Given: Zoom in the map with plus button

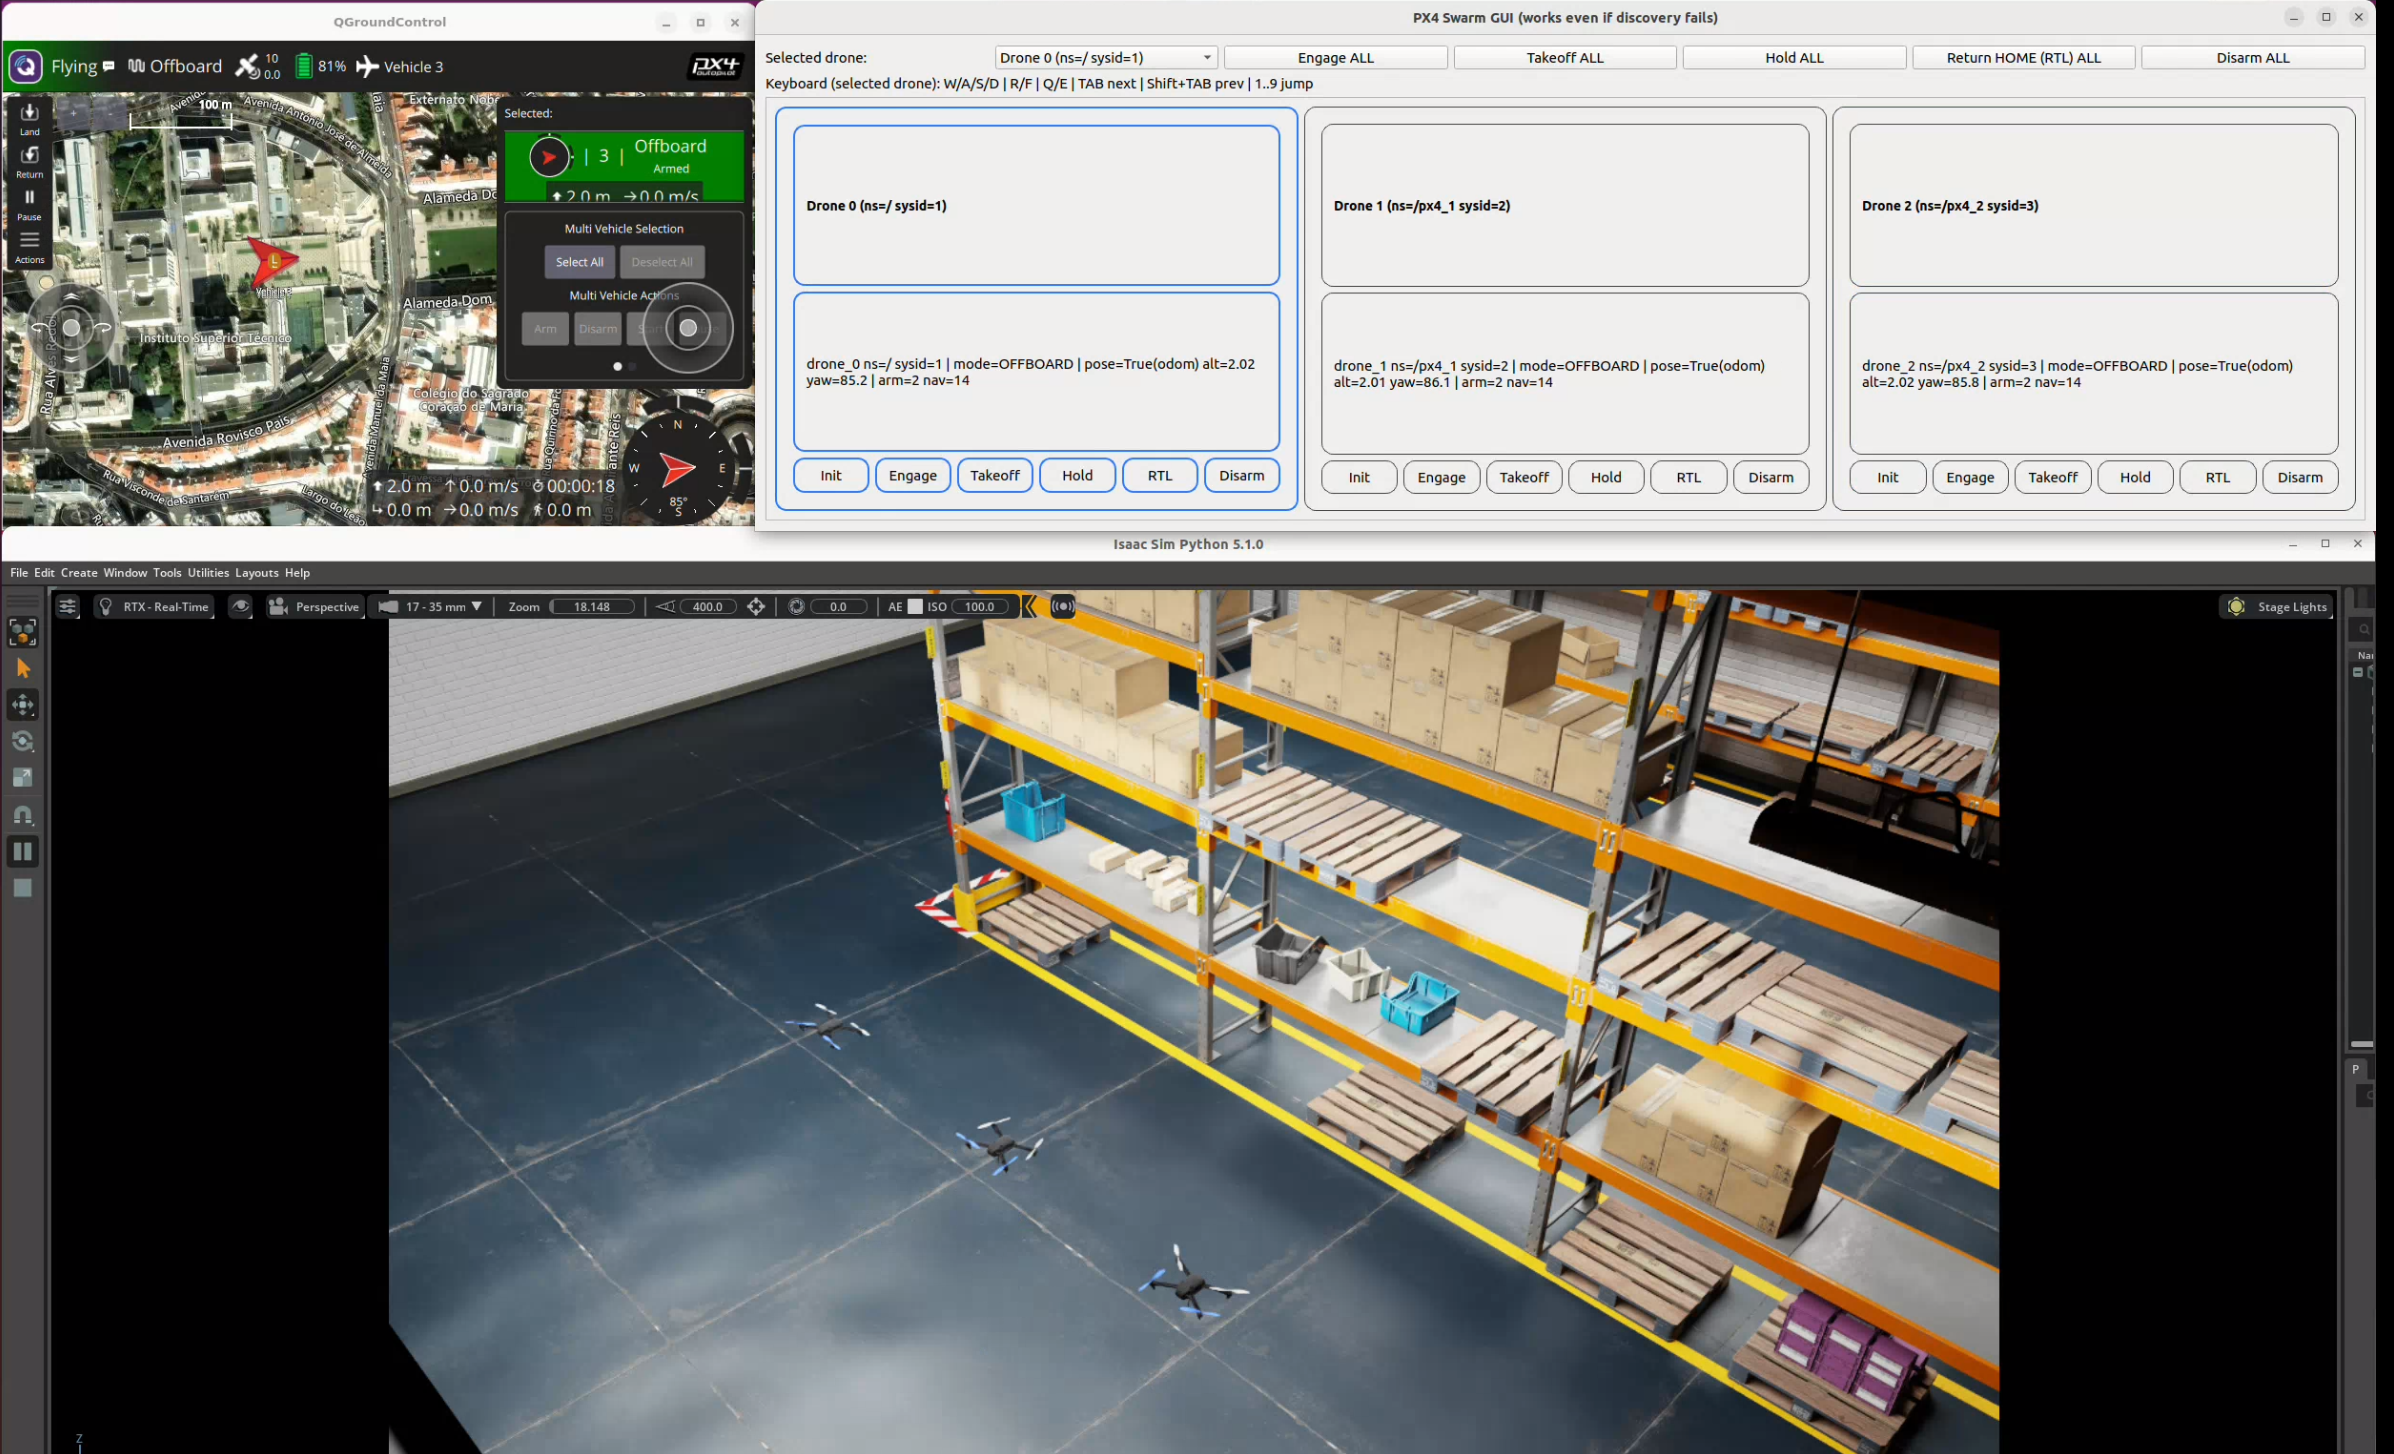Looking at the screenshot, I should 73,113.
